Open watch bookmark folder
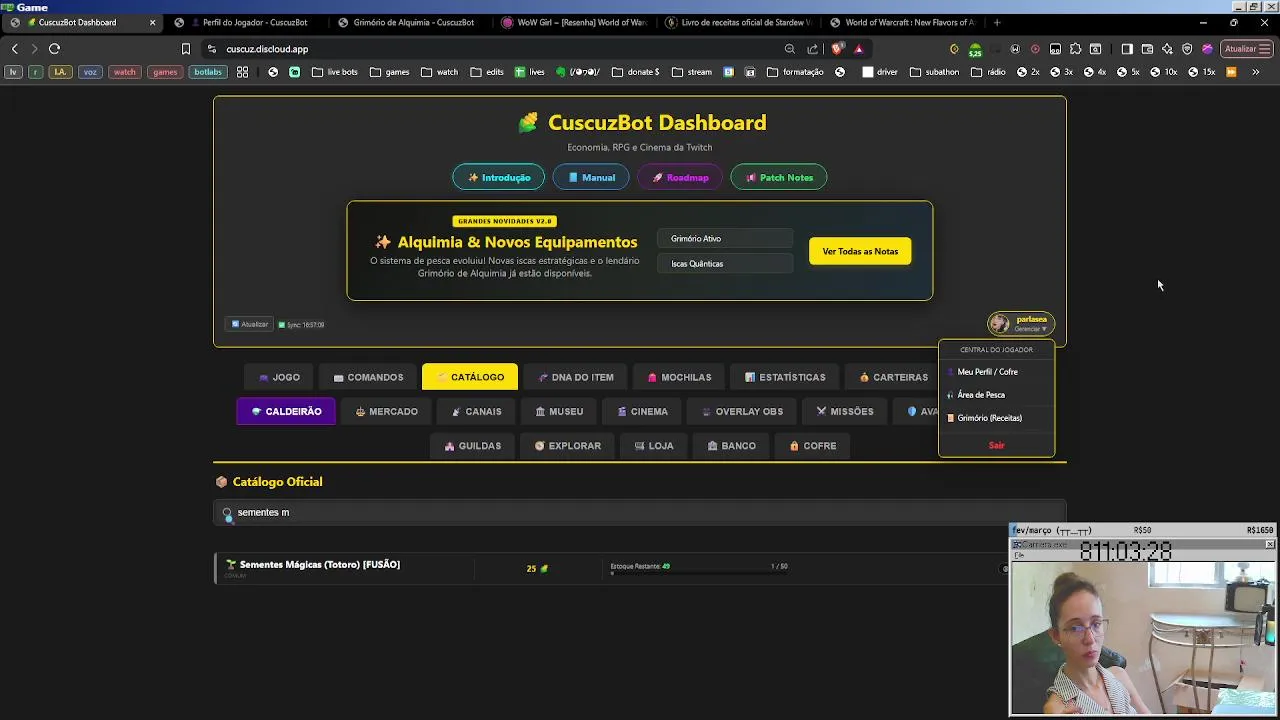The image size is (1280, 720). tap(439, 72)
